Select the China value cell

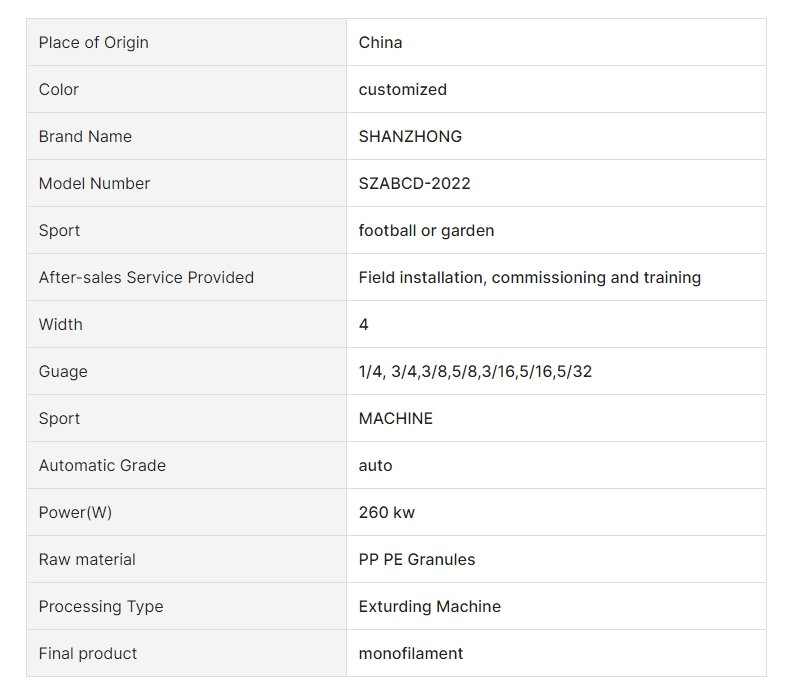pyautogui.click(x=556, y=42)
